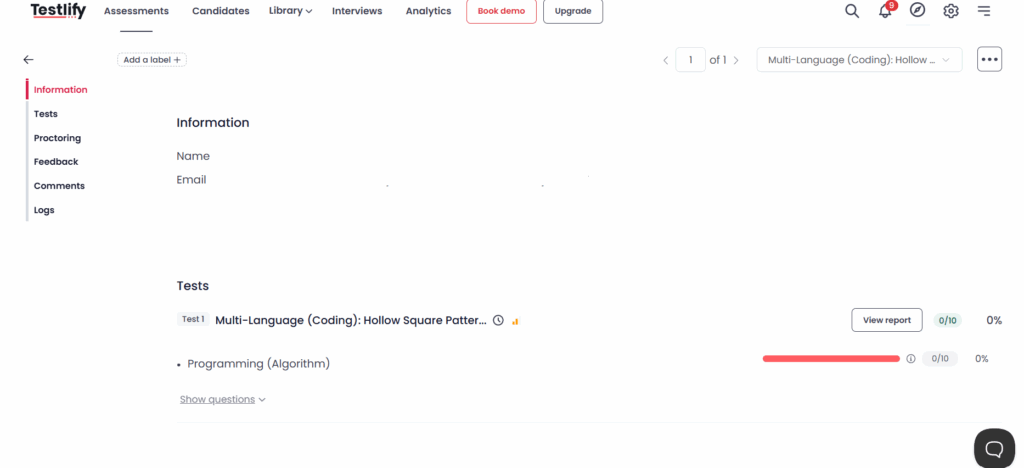Screen dimensions: 1024x468
Task: Open the Assessments tab
Action: [136, 11]
